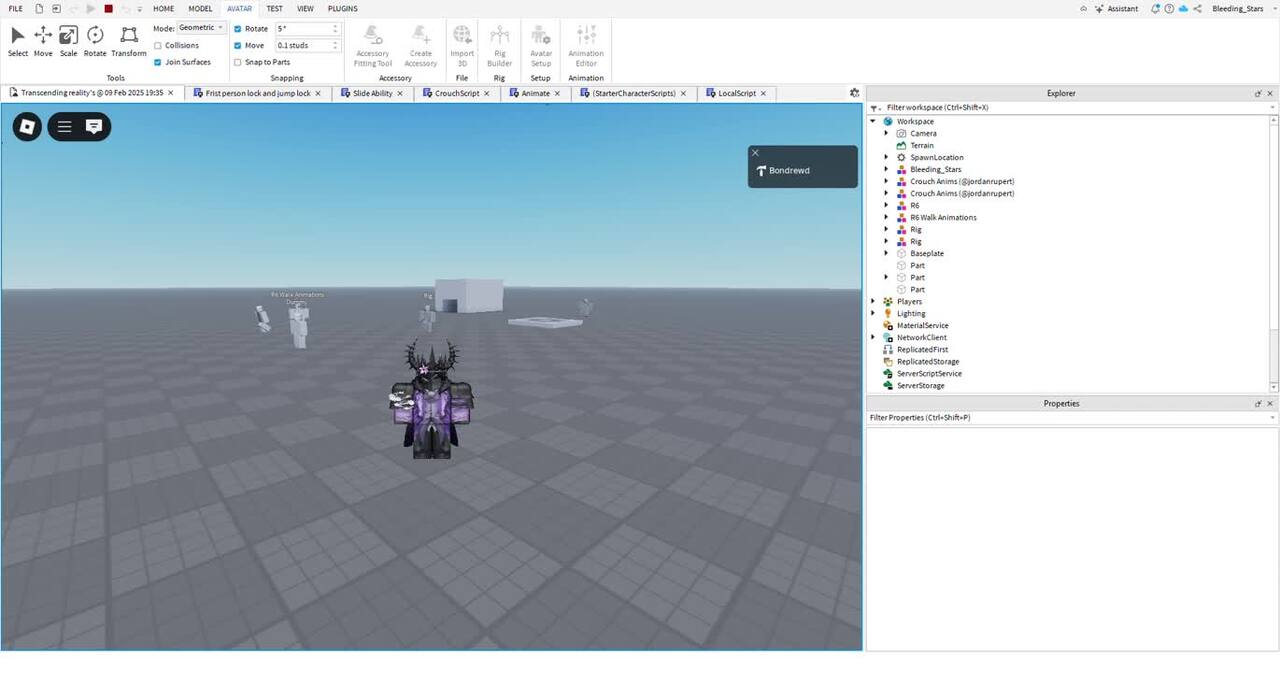
Task: Open the hamburger menu icon in the viewport
Action: click(64, 126)
